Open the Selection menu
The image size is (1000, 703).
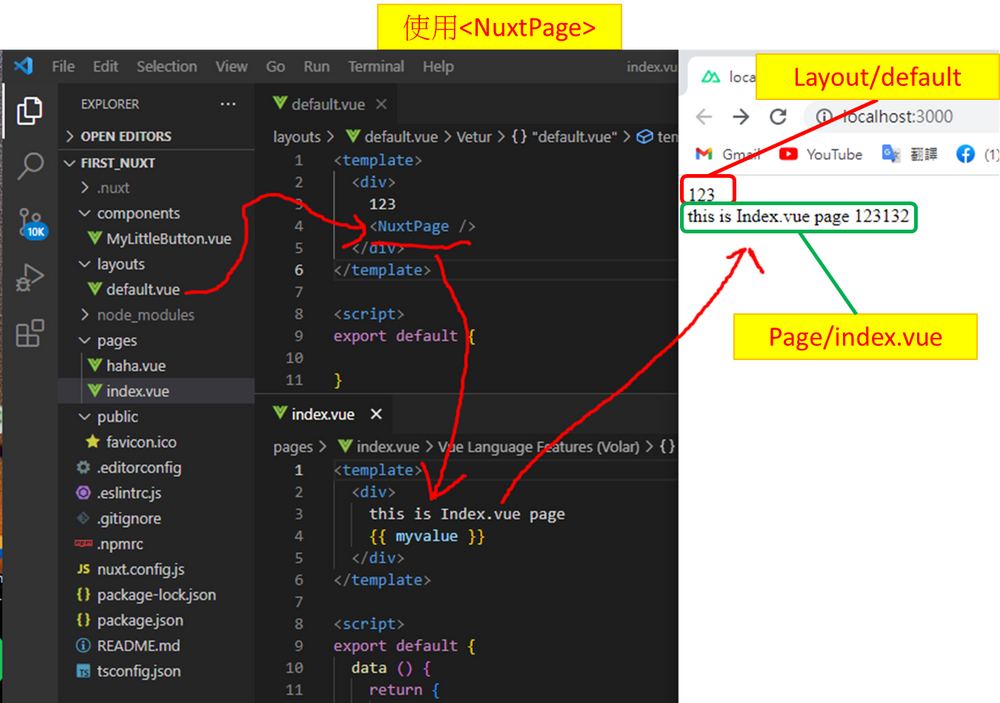[x=166, y=66]
